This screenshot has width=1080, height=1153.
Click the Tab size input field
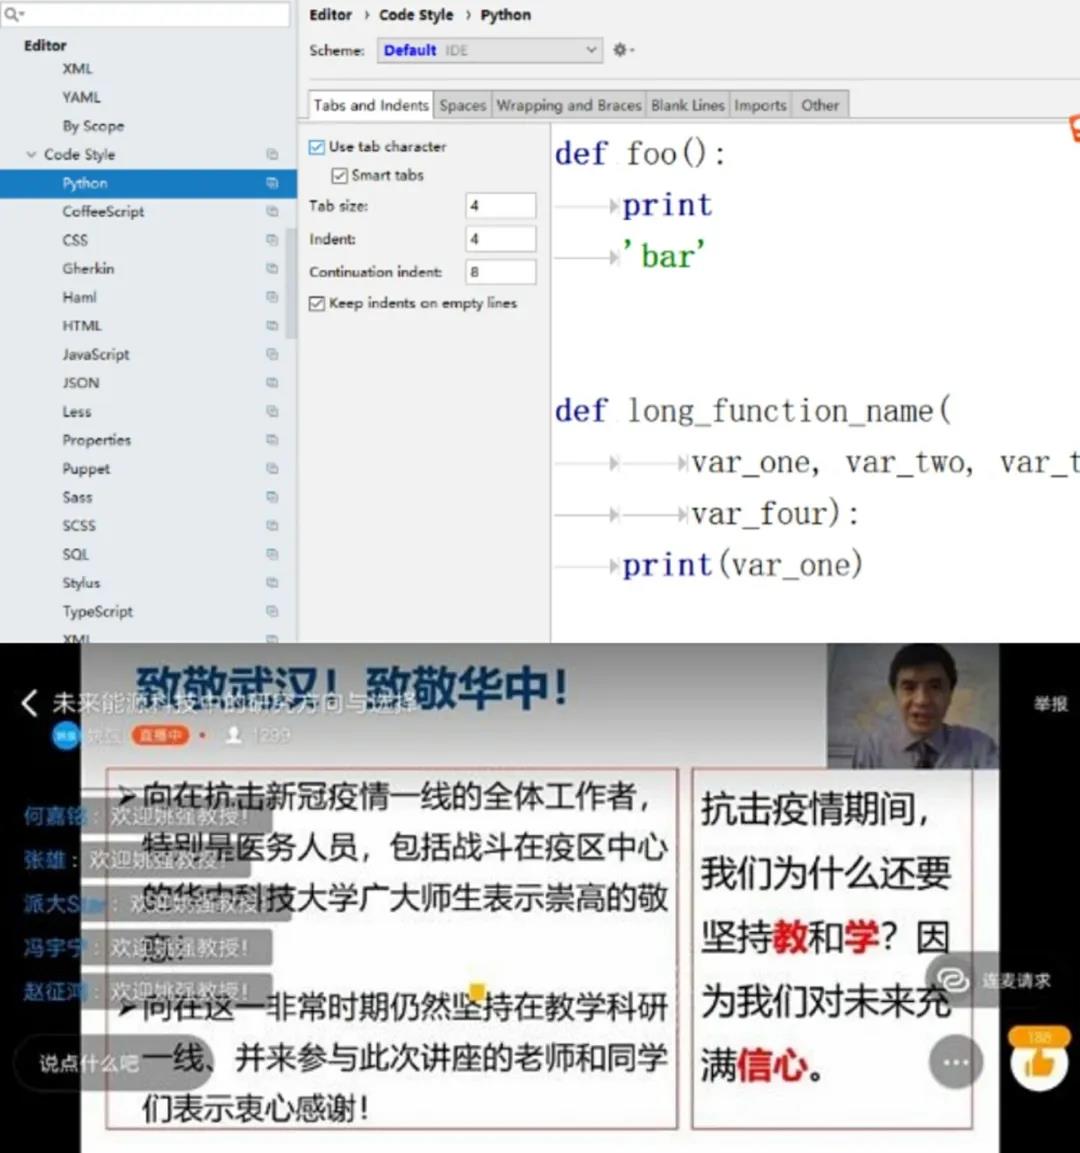(x=500, y=206)
